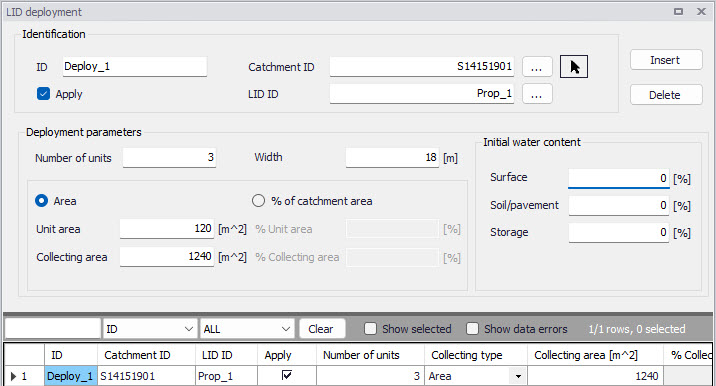
Task: Maximize the LID deployment panel
Action: pos(679,11)
